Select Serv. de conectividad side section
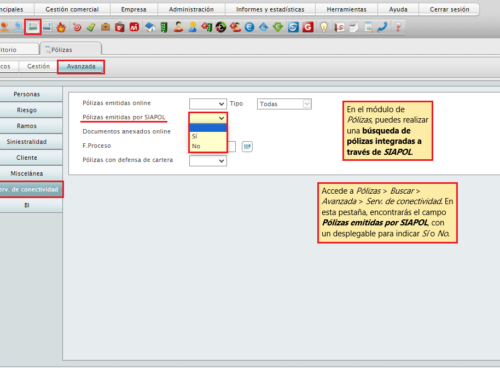This screenshot has height=383, width=500. point(31,189)
